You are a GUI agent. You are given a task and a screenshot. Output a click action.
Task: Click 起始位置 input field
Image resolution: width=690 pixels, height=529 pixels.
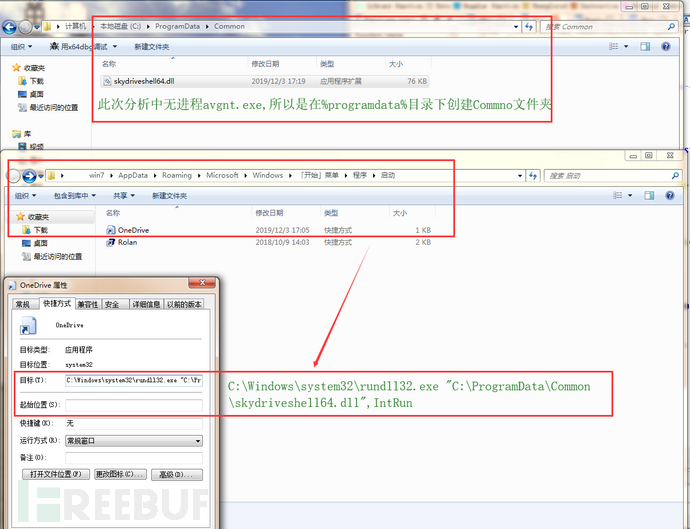[x=134, y=405]
